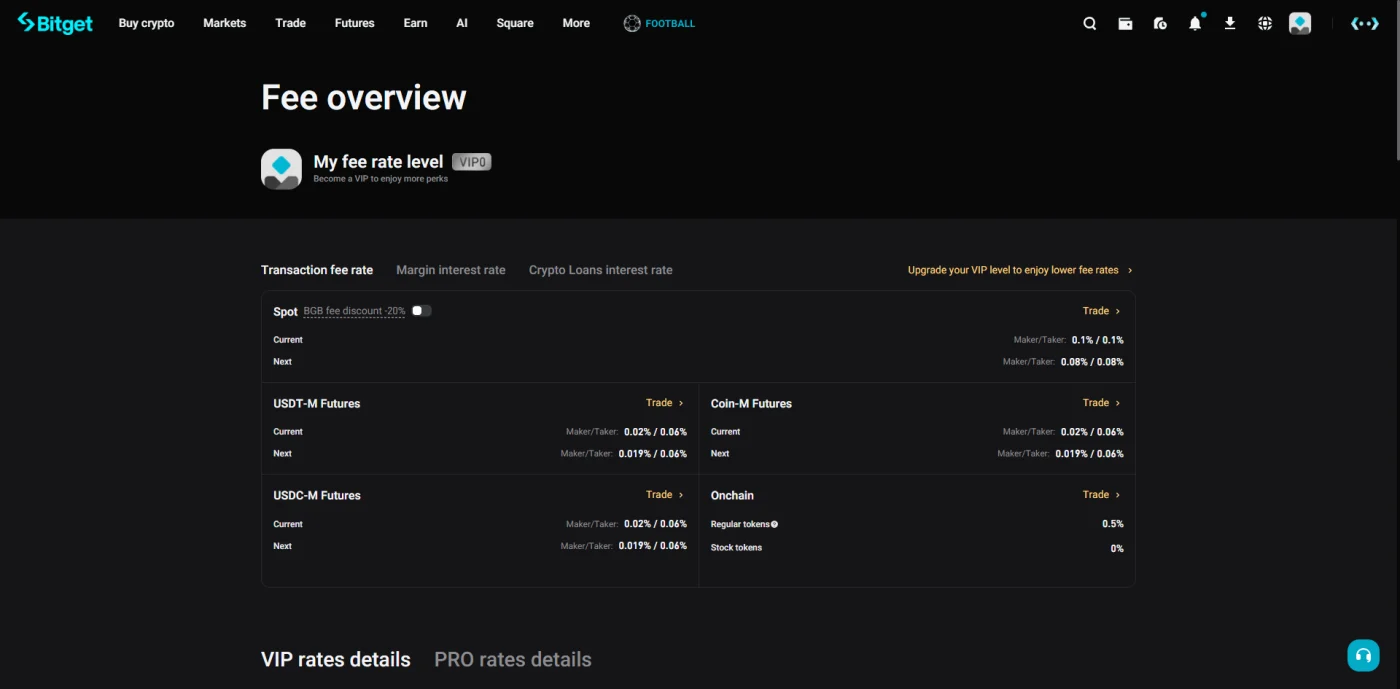Click the Bitget logo
Viewport: 1400px width, 689px height.
pyautogui.click(x=55, y=23)
